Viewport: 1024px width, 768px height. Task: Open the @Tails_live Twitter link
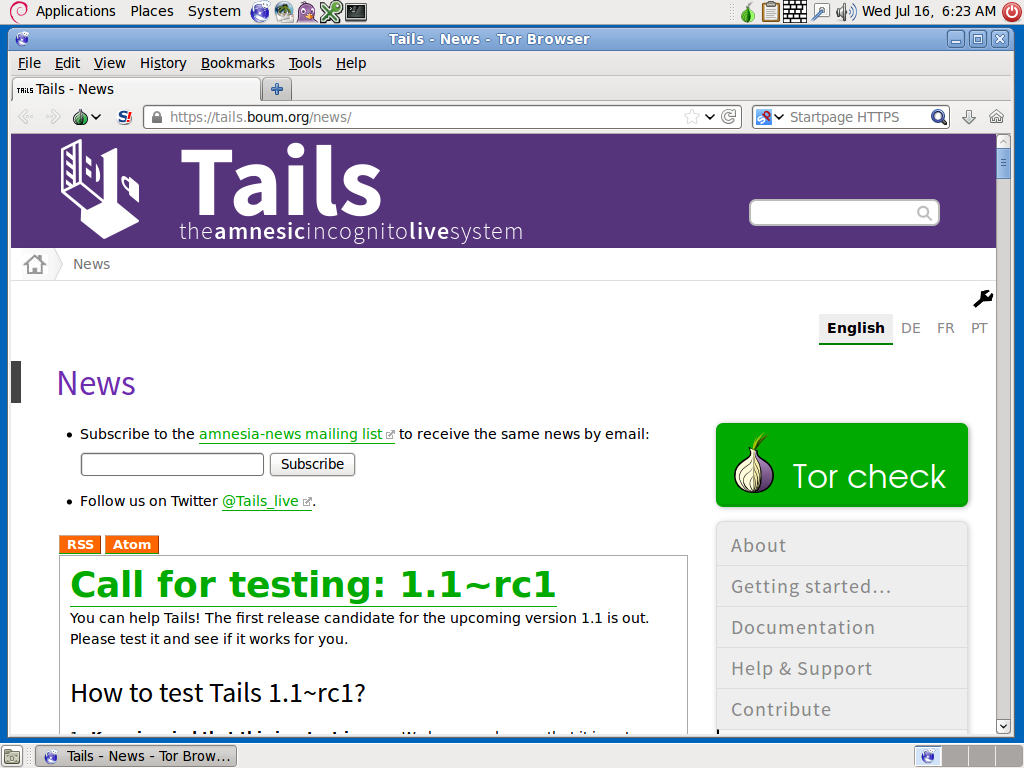pos(266,501)
